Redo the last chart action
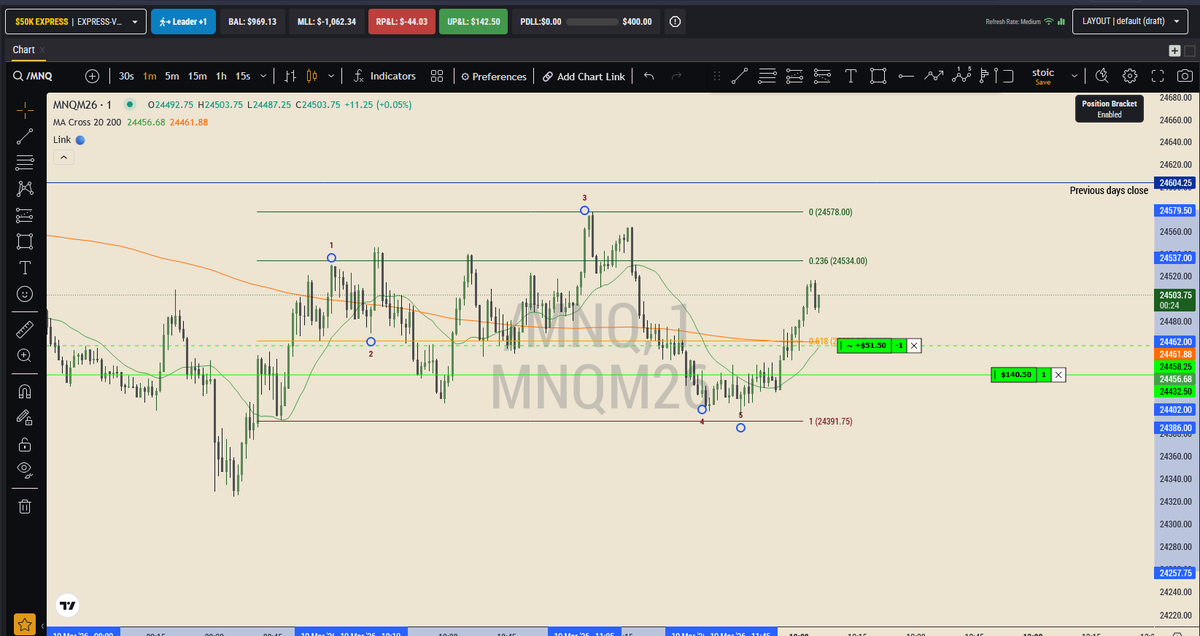This screenshot has height=636, width=1200. pyautogui.click(x=677, y=76)
